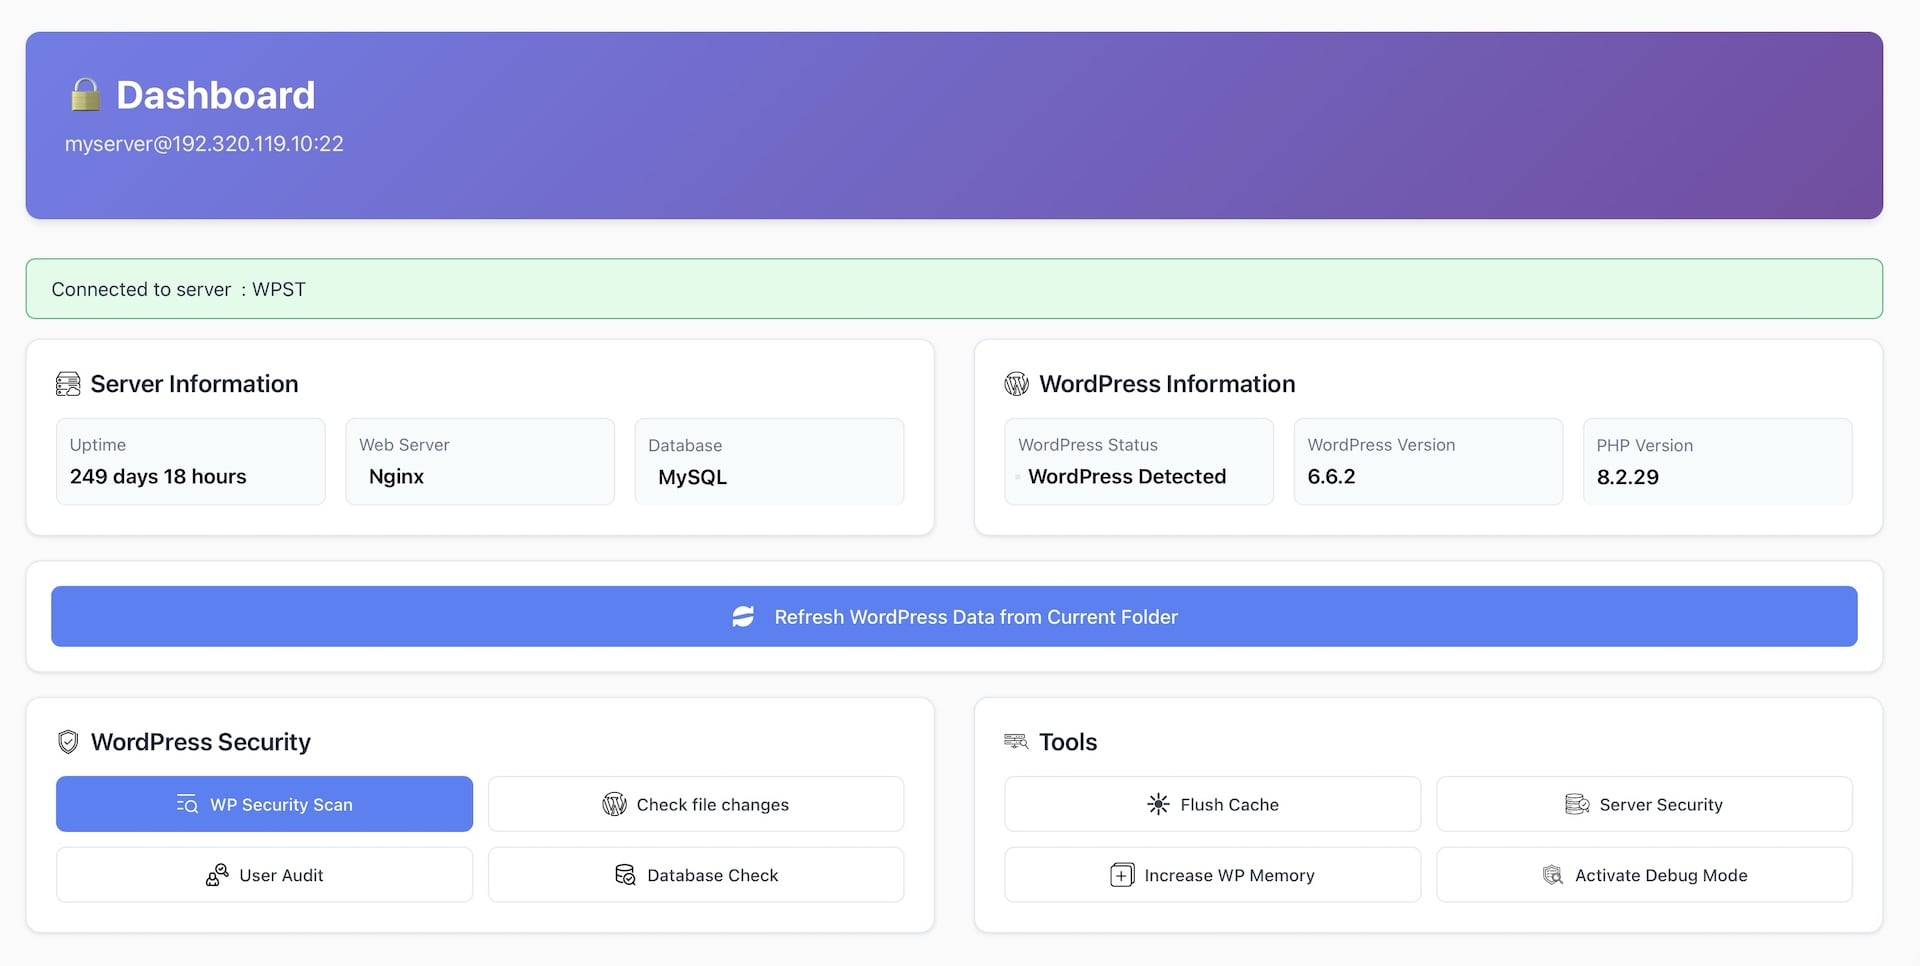Click the WordPress Status label
Image resolution: width=1920 pixels, height=966 pixels.
point(1088,445)
